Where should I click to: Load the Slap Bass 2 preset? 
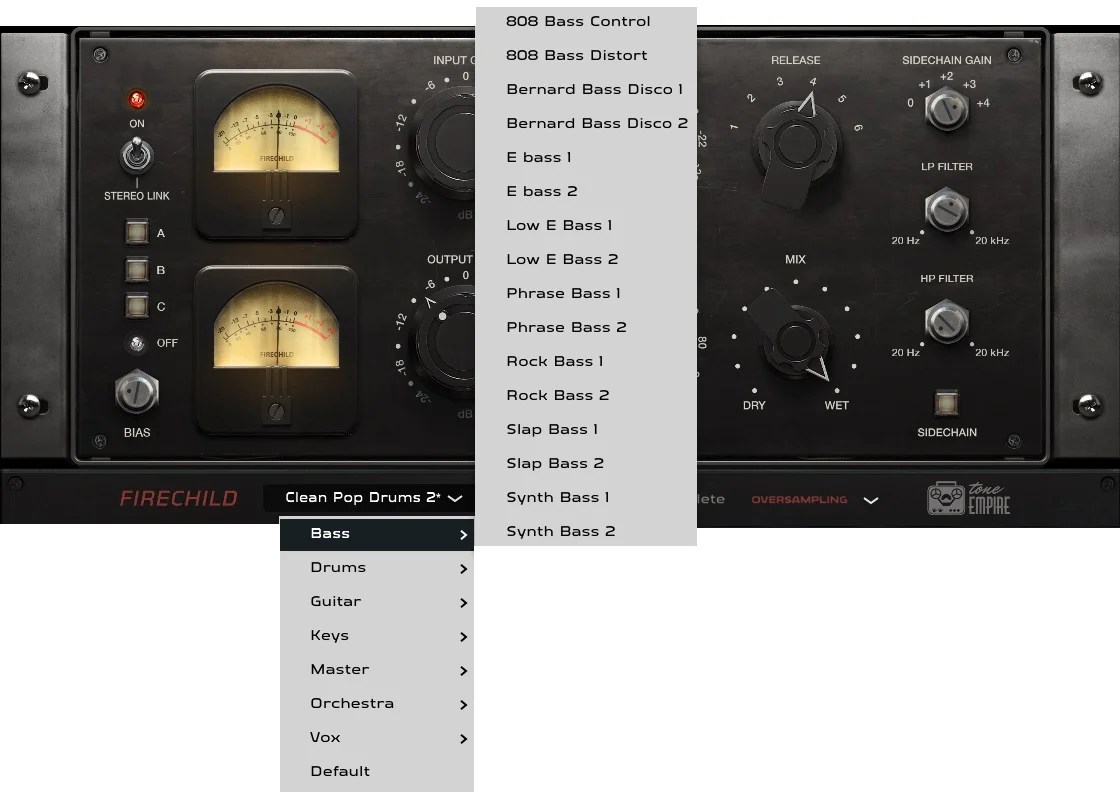point(586,463)
